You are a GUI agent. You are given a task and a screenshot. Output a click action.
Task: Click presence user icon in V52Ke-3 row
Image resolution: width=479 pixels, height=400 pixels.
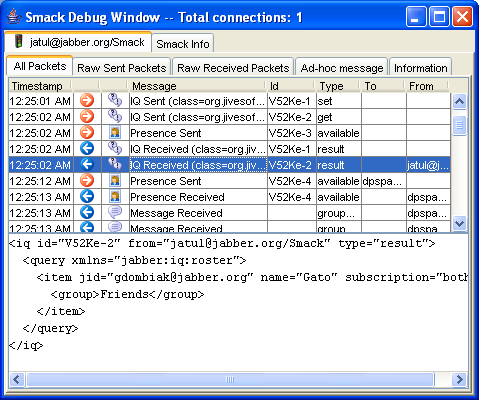coord(115,132)
